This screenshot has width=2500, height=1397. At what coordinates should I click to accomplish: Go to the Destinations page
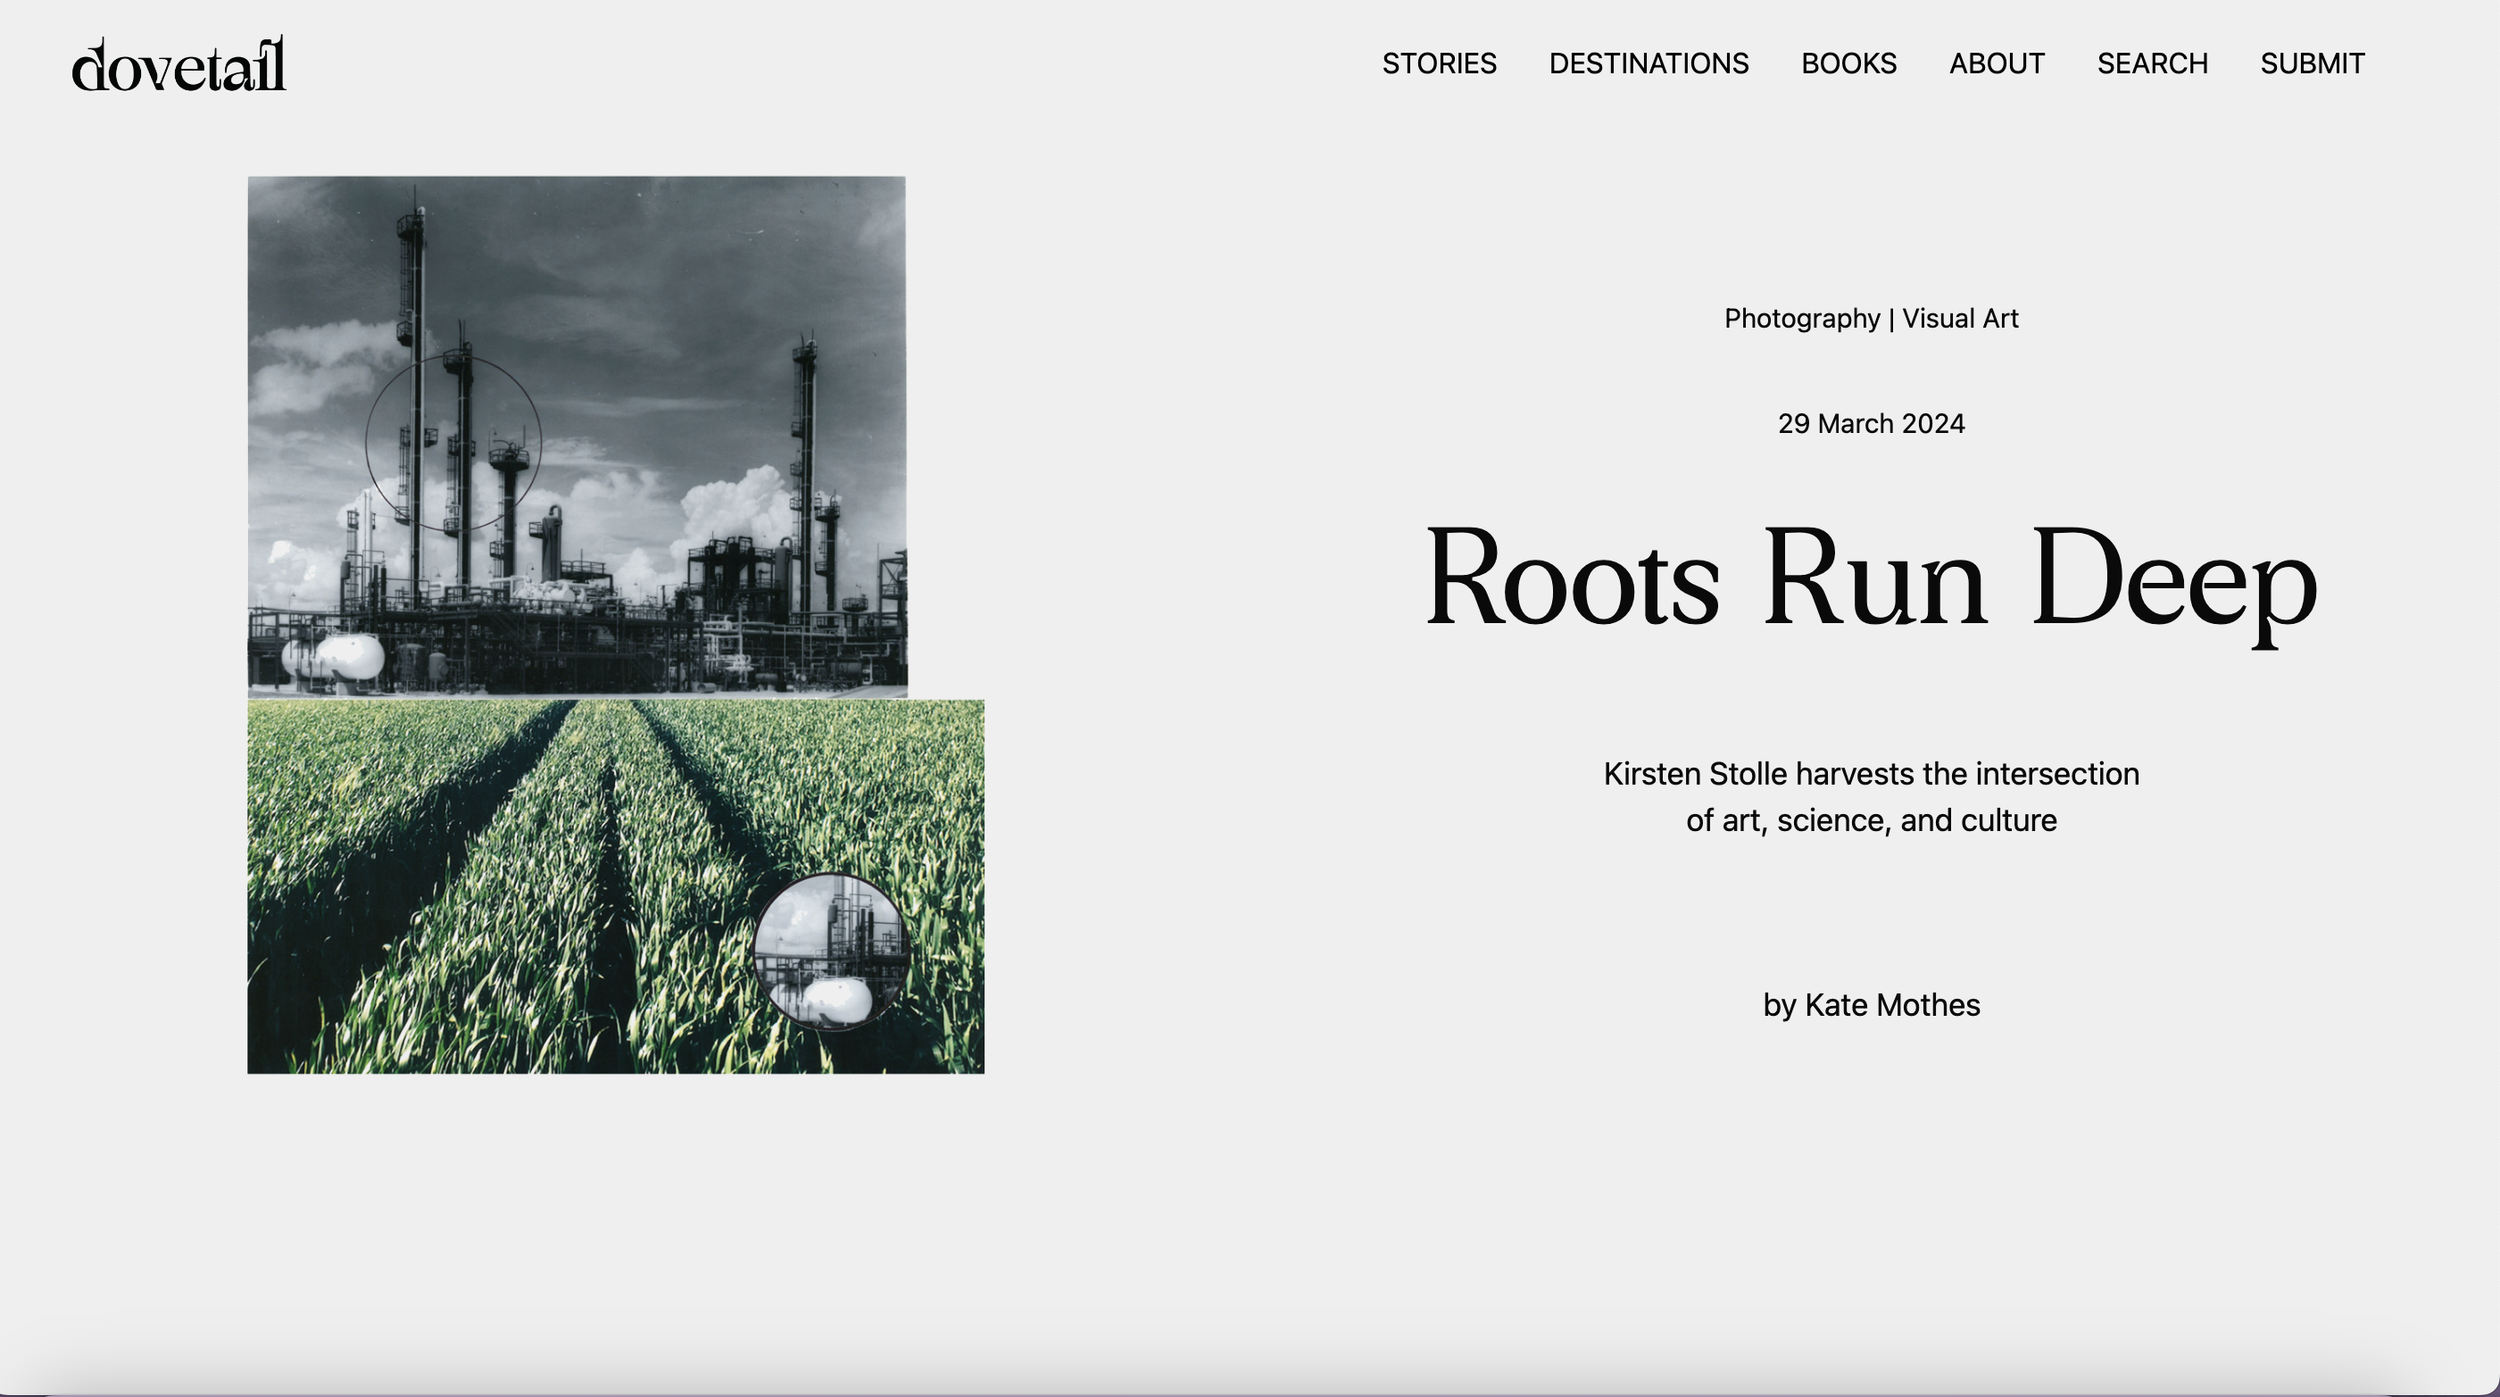(1648, 64)
